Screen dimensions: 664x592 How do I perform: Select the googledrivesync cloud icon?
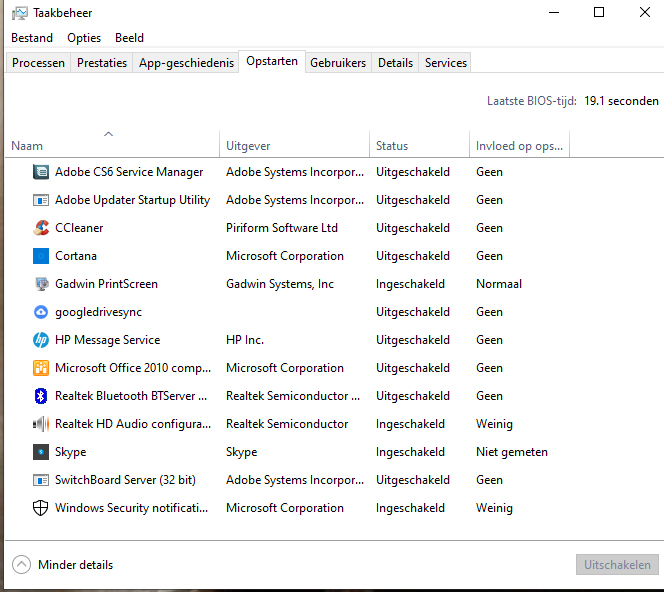(41, 312)
